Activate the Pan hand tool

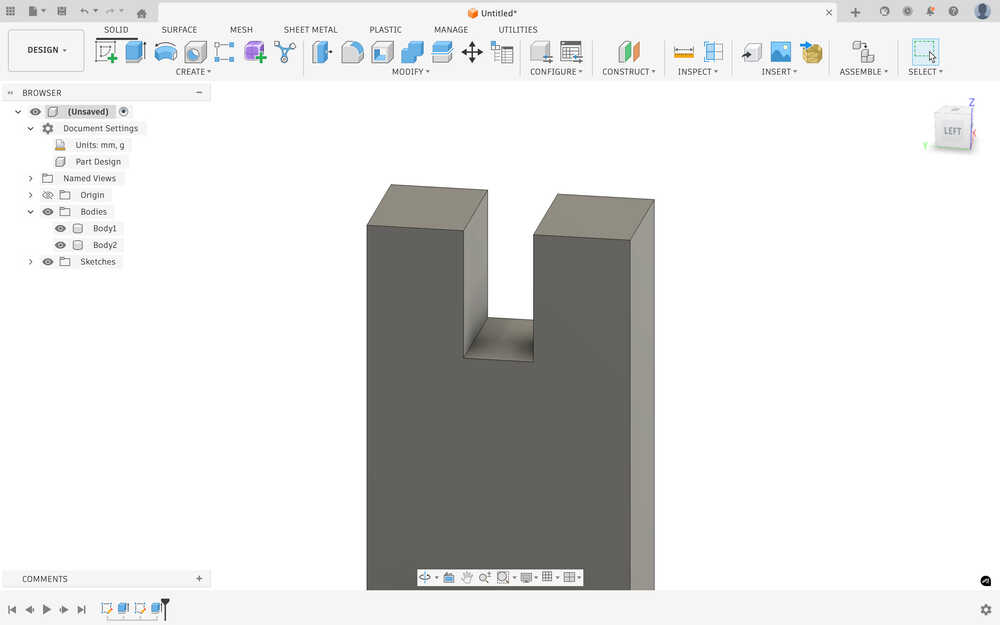(x=467, y=577)
